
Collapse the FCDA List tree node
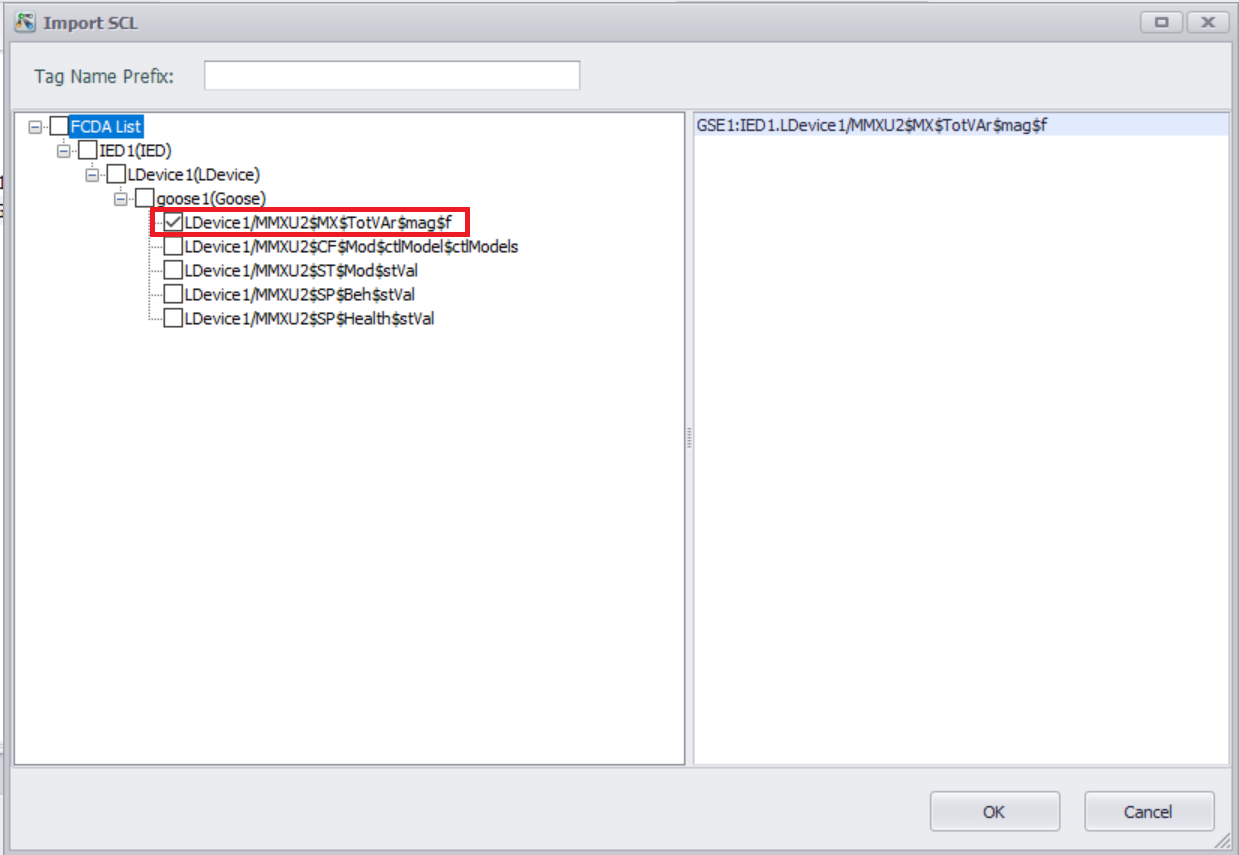tap(36, 127)
